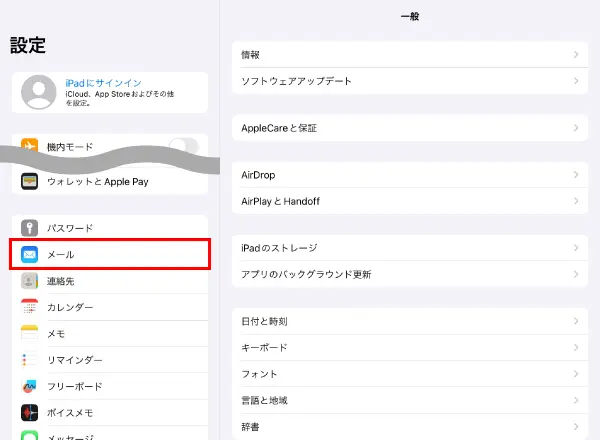
Task: Open 日付と時刻 settings
Action: click(410, 321)
